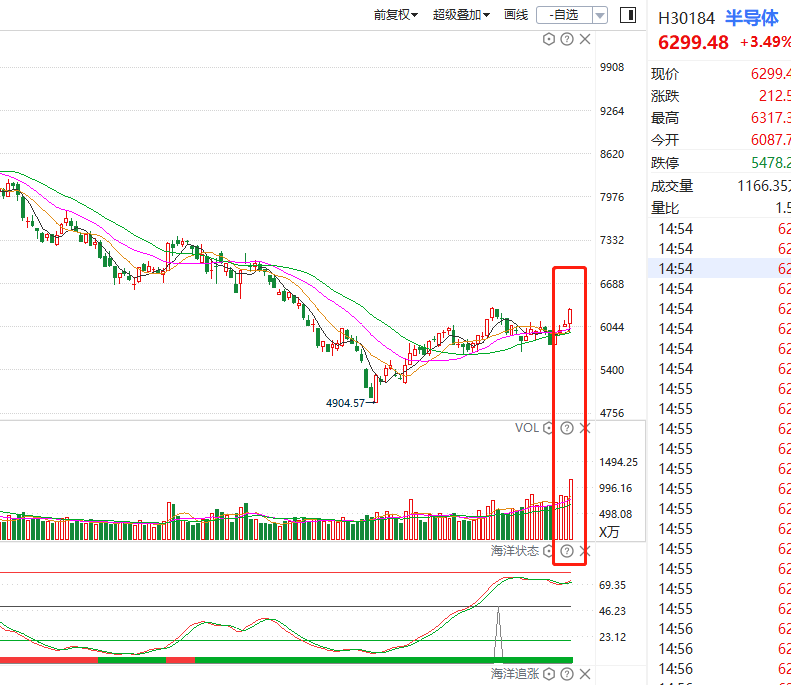Open the 海洋追涨 indicator settings icon
The height and width of the screenshot is (685, 791).
pos(549,674)
